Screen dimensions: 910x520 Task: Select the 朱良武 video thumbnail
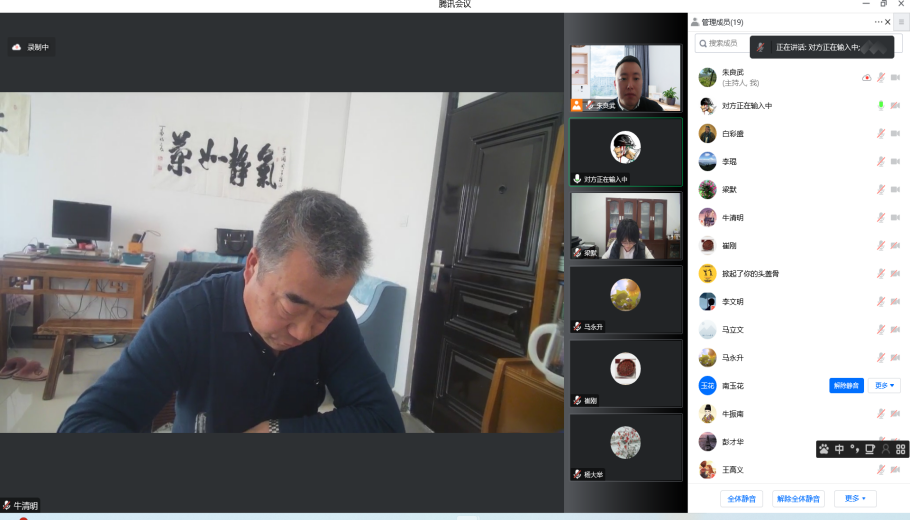625,78
